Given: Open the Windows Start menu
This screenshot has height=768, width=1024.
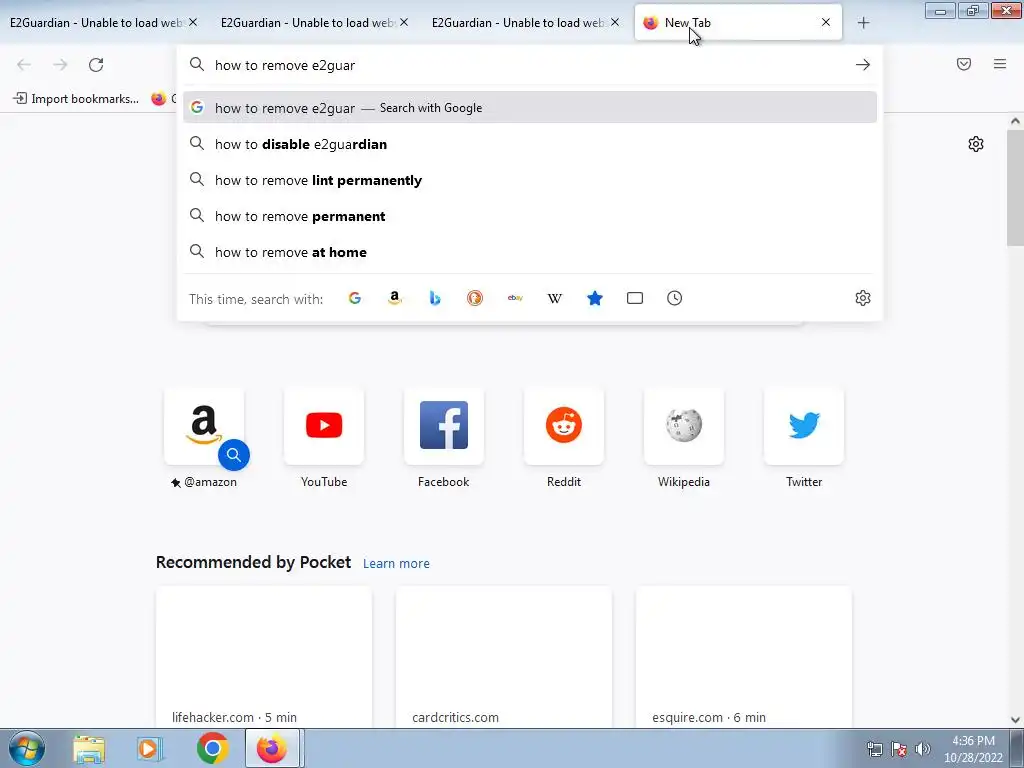Looking at the screenshot, I should pyautogui.click(x=26, y=748).
